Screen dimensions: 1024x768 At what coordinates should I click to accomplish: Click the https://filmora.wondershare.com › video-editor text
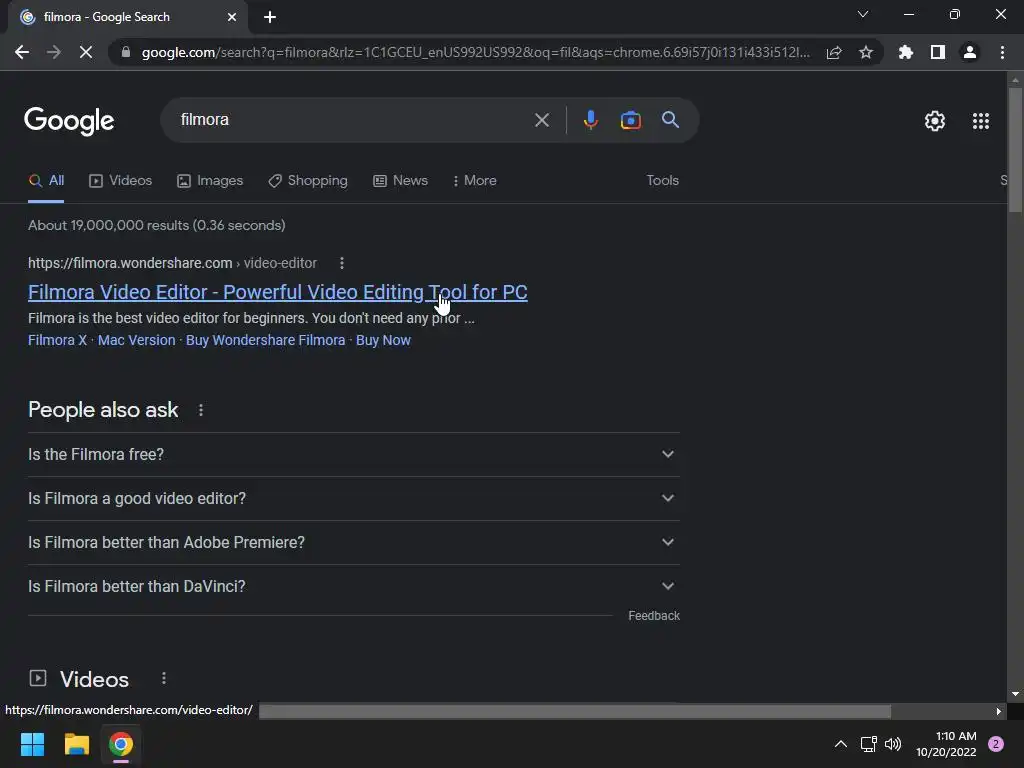tap(172, 263)
